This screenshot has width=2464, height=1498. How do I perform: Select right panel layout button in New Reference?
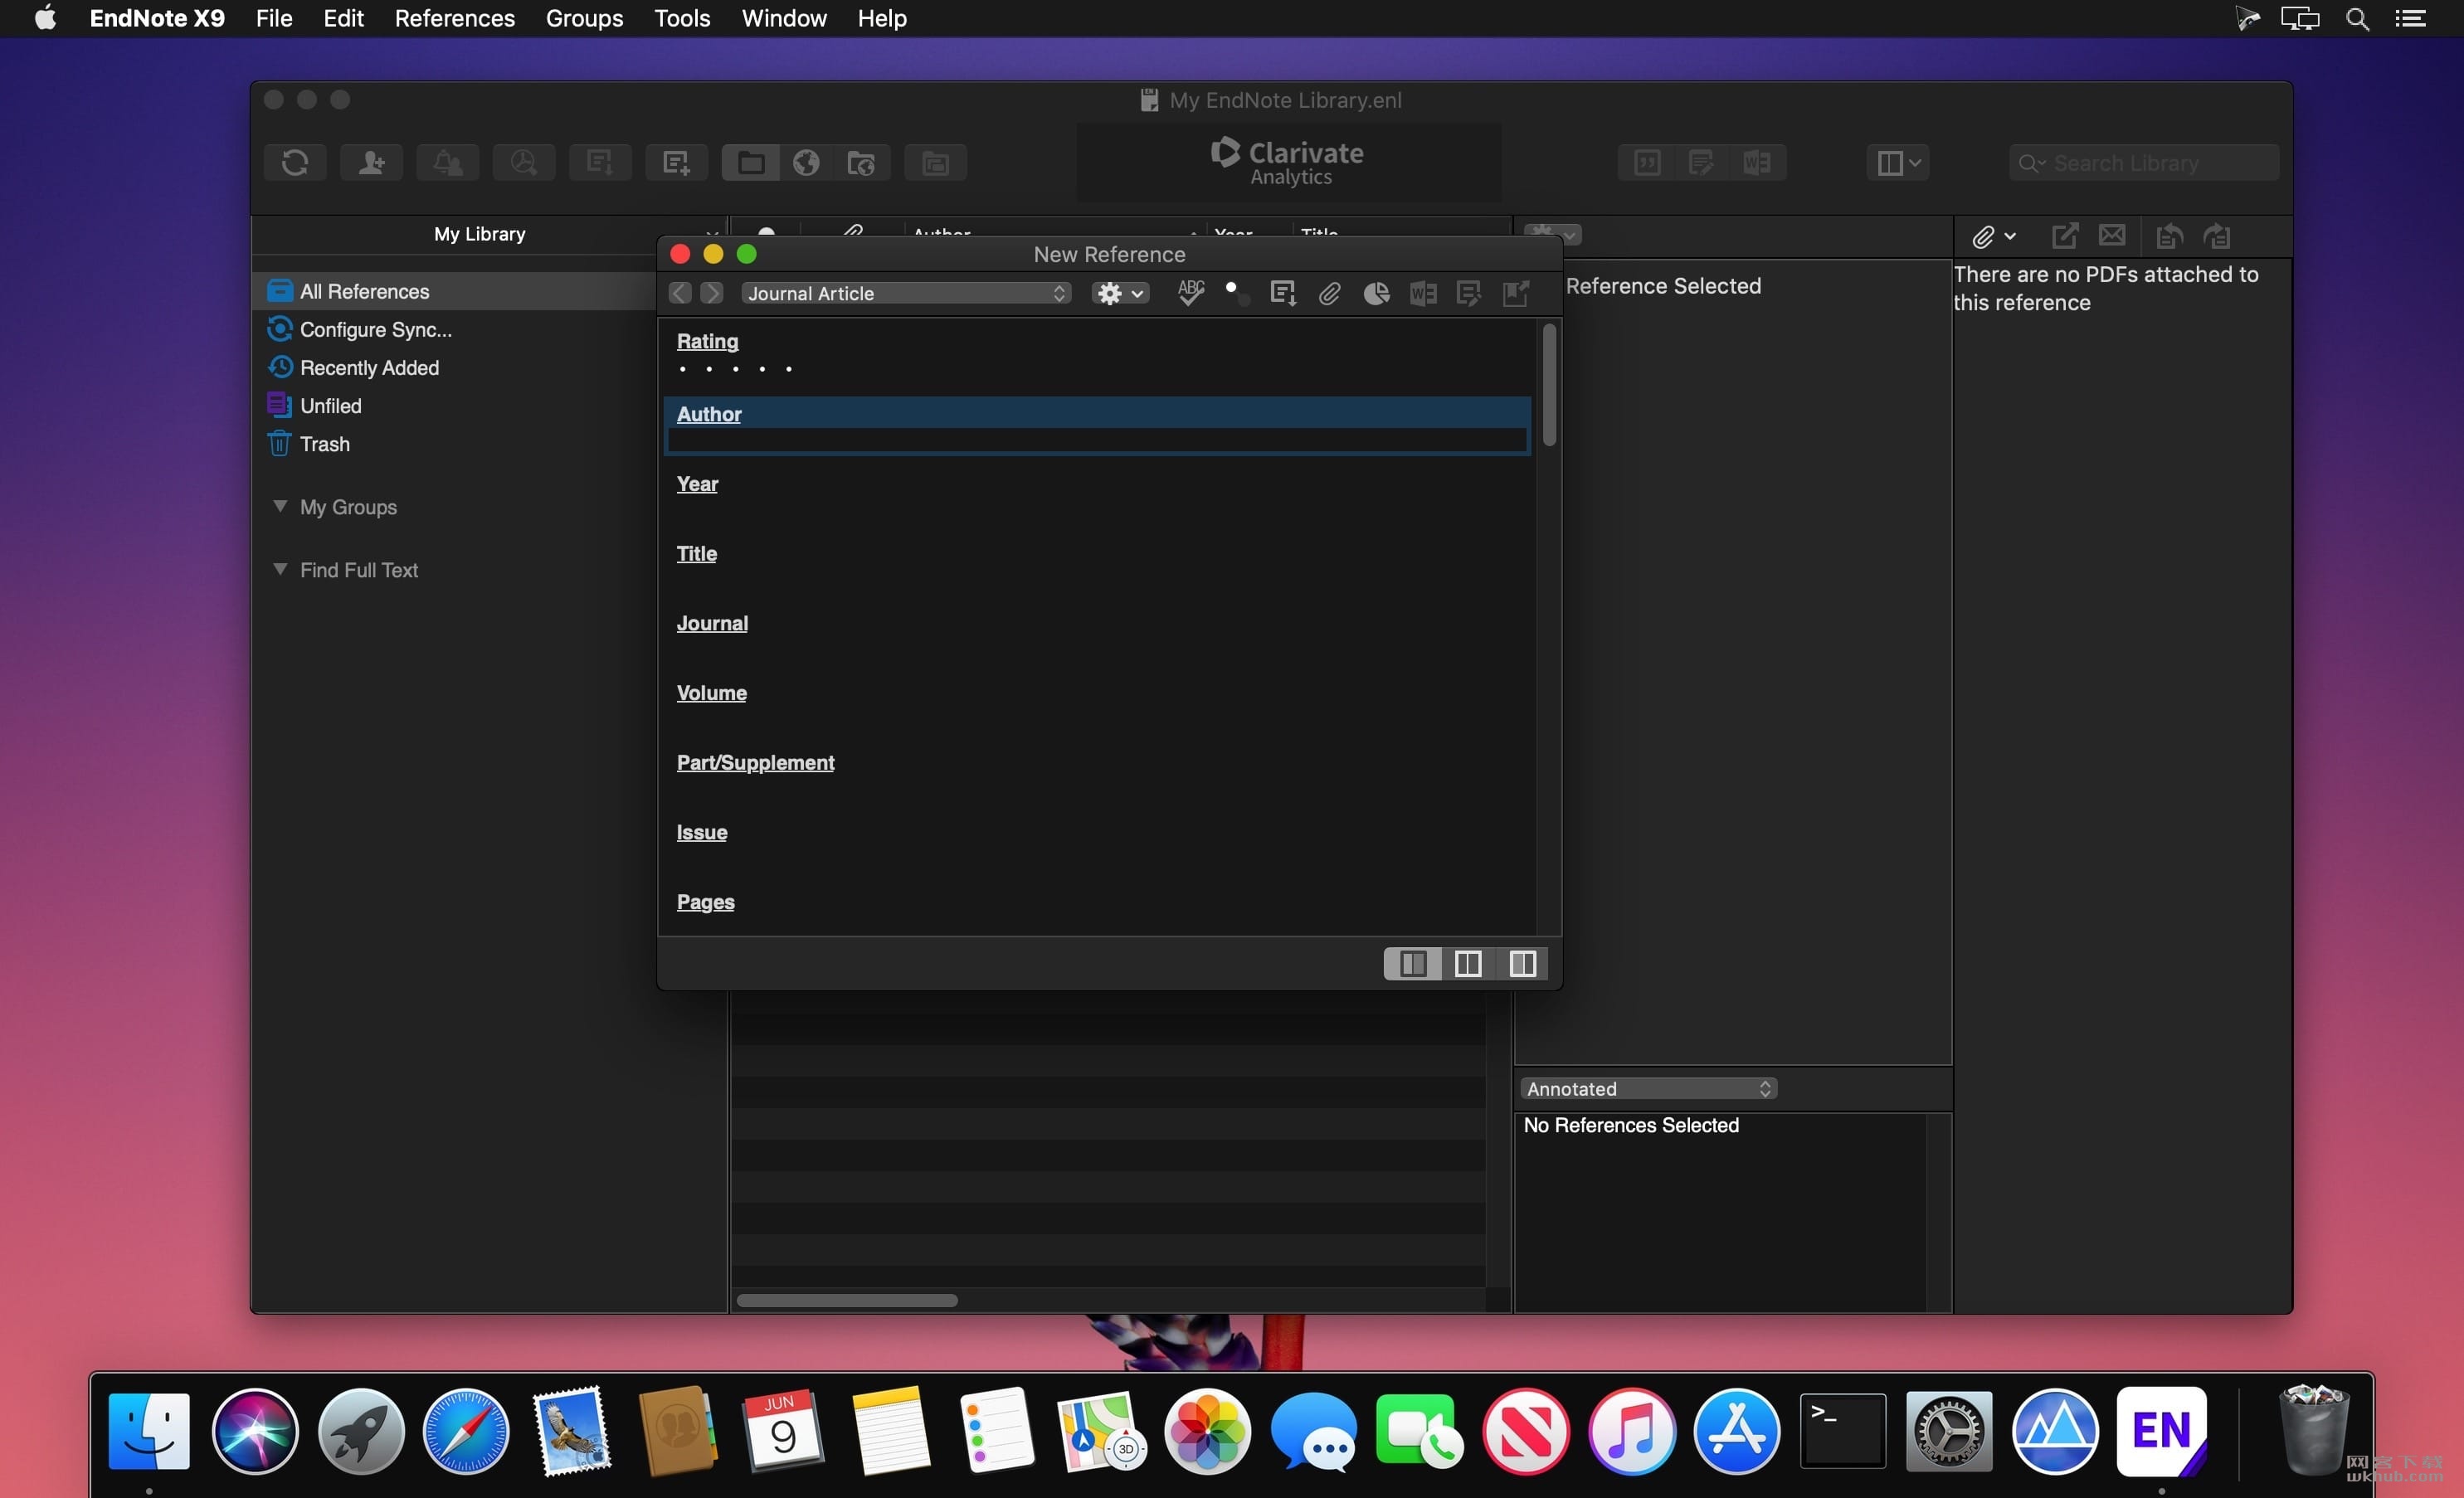[x=1523, y=964]
